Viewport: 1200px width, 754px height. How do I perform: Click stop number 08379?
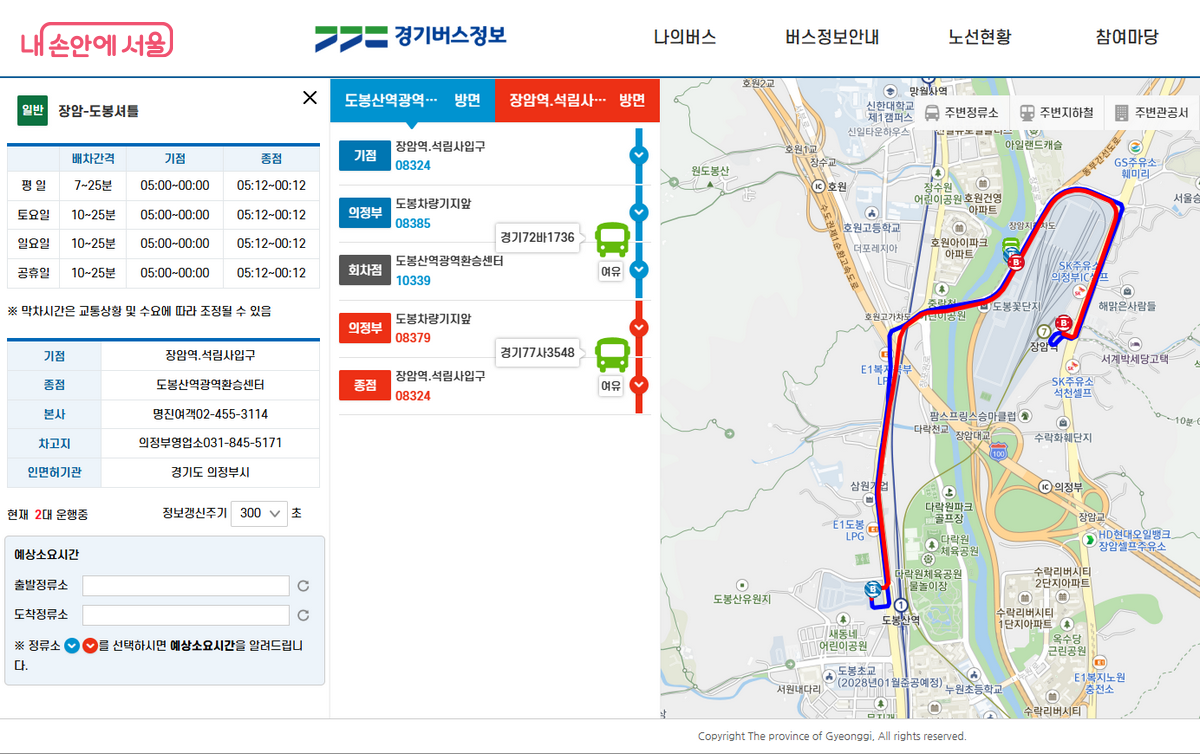coord(413,339)
